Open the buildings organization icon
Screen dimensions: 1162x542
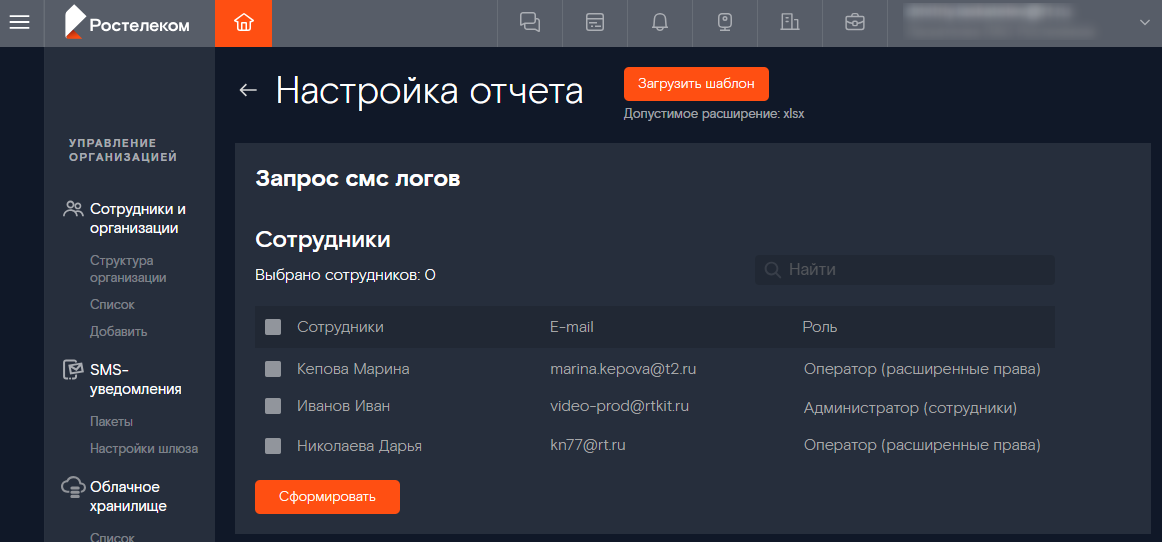[790, 23]
